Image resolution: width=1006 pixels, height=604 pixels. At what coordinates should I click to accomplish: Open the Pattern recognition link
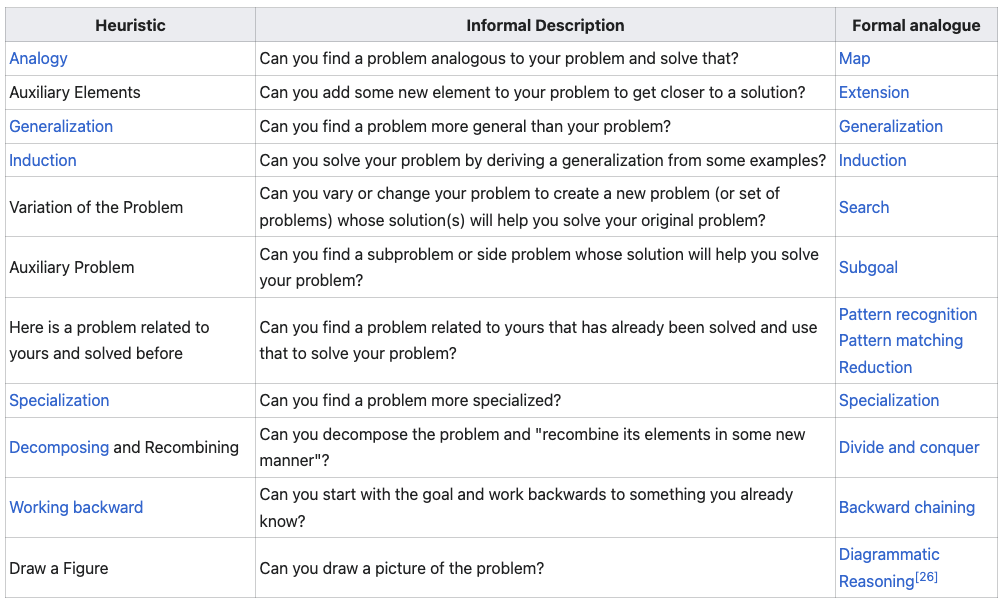pos(908,314)
